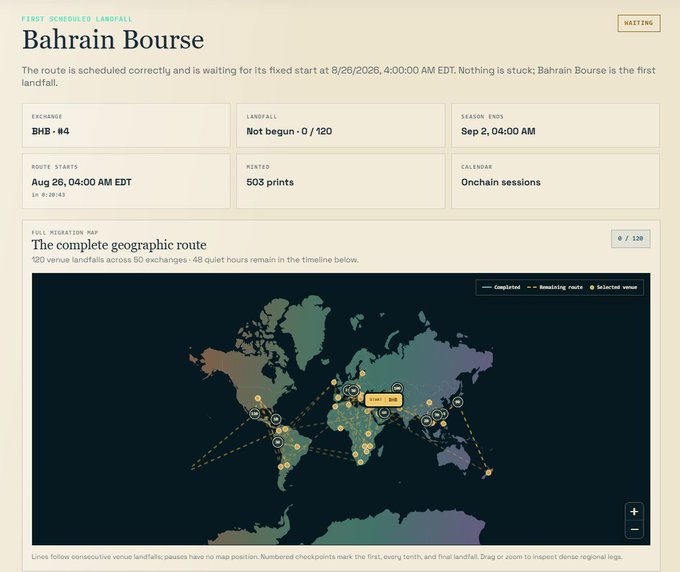The image size is (680, 572).
Task: Click the venue dot on New Zealand
Action: 488,472
